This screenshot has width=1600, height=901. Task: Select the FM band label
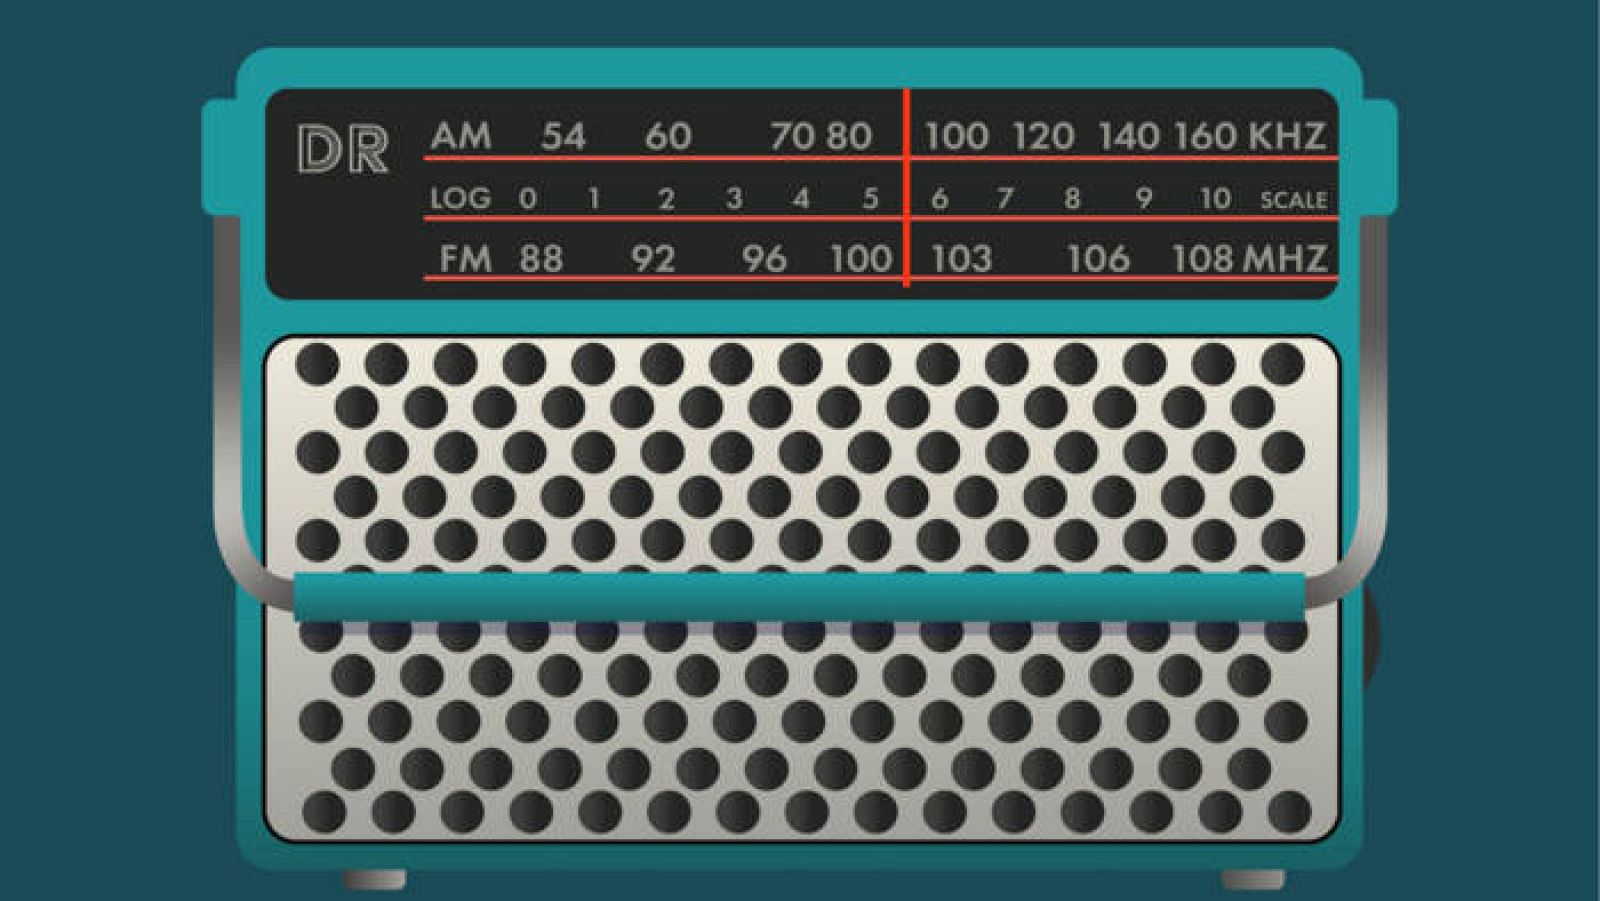pos(465,259)
